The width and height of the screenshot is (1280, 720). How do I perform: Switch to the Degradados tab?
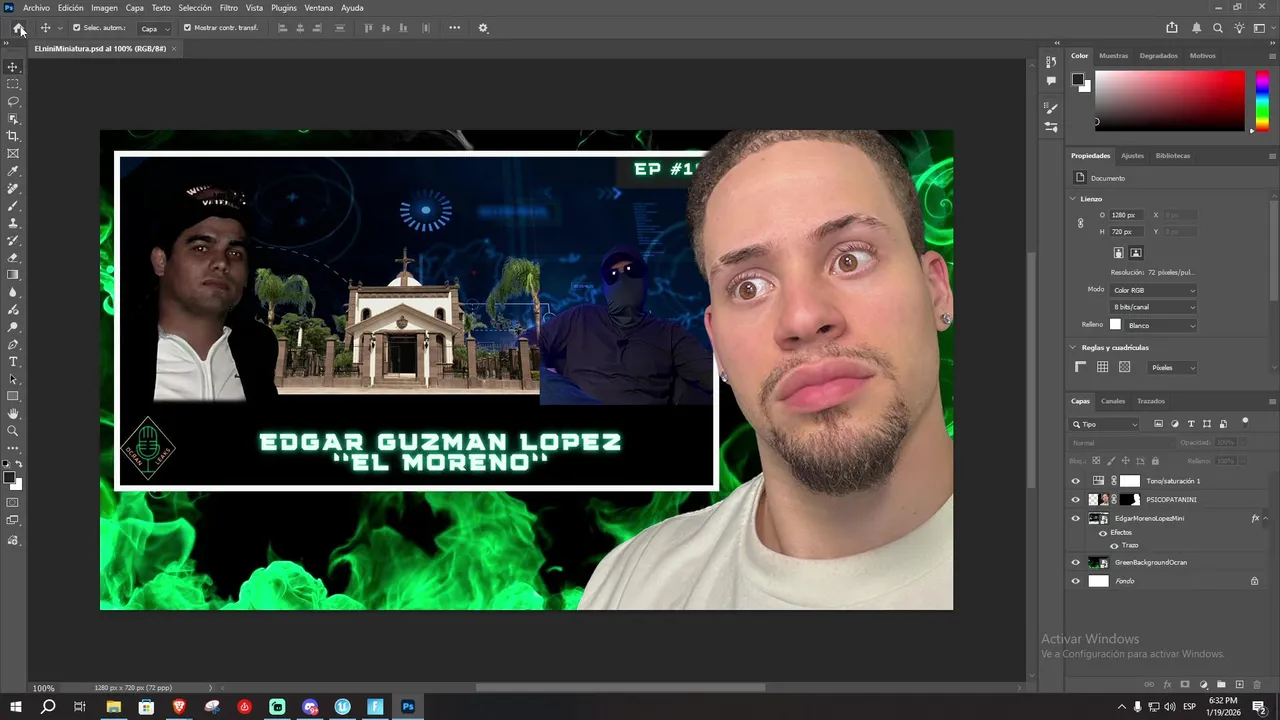(x=1158, y=56)
